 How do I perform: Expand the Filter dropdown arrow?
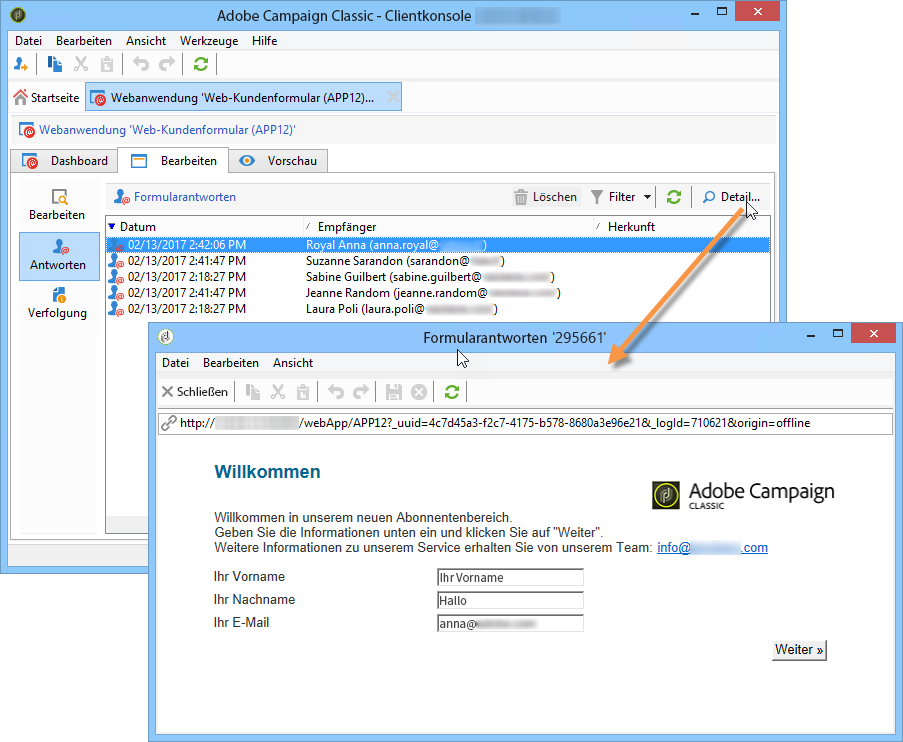647,197
